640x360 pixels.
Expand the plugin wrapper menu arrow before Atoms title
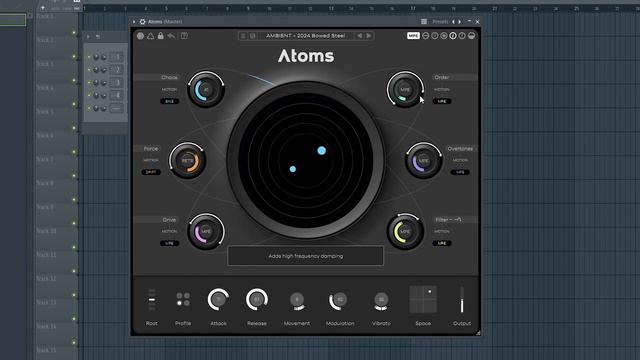pos(134,22)
